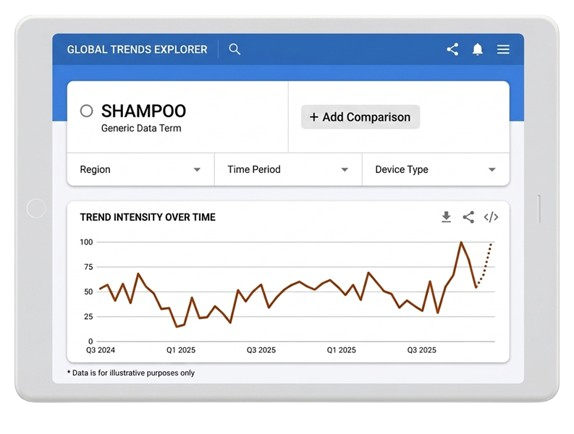Click the Q3 2024 axis label
The height and width of the screenshot is (434, 574).
(100, 350)
